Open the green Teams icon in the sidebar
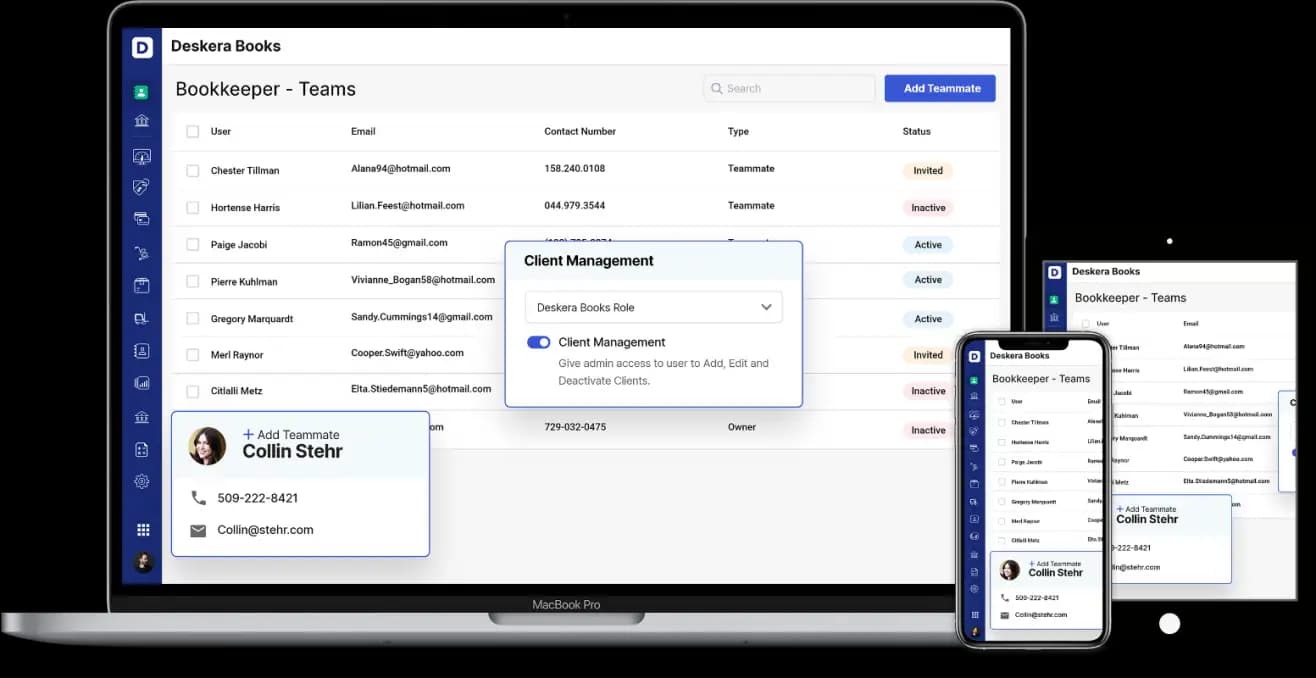This screenshot has height=678, width=1316. 141,92
